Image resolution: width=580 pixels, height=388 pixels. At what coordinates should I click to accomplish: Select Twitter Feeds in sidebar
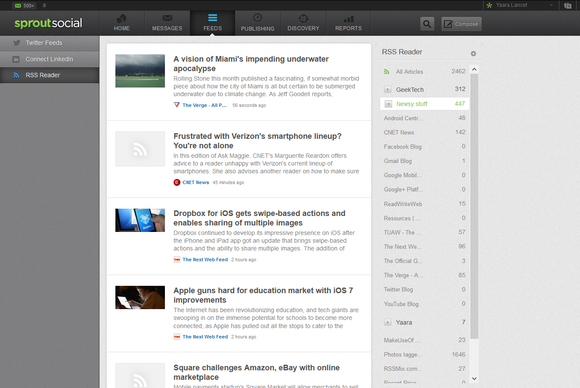(x=50, y=43)
